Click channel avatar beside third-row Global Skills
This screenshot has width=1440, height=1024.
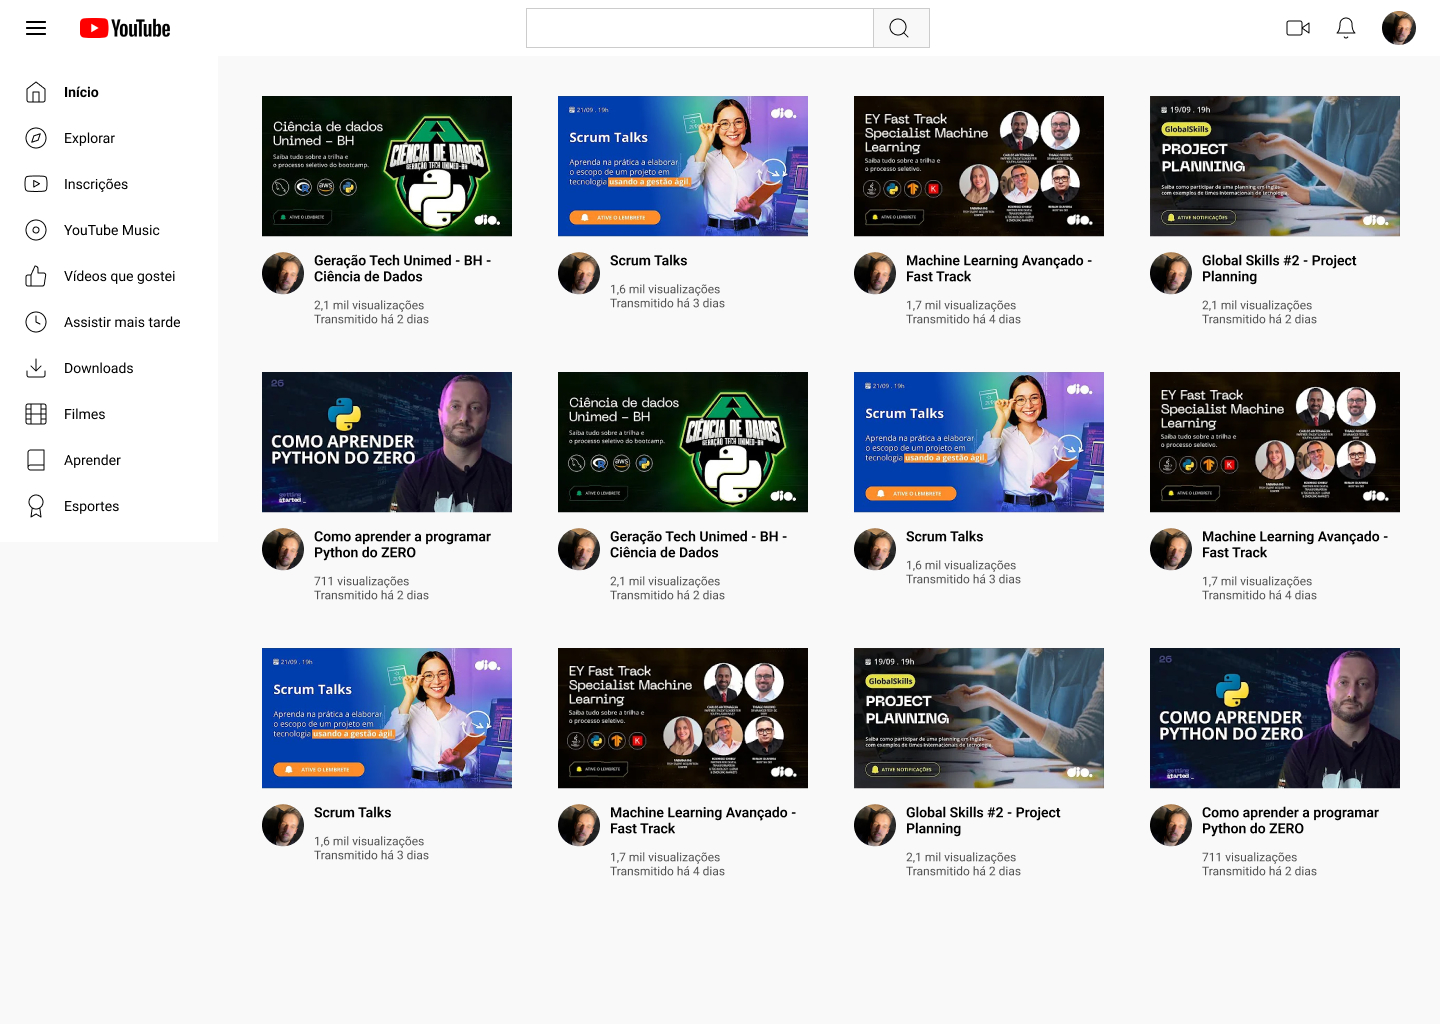[875, 825]
